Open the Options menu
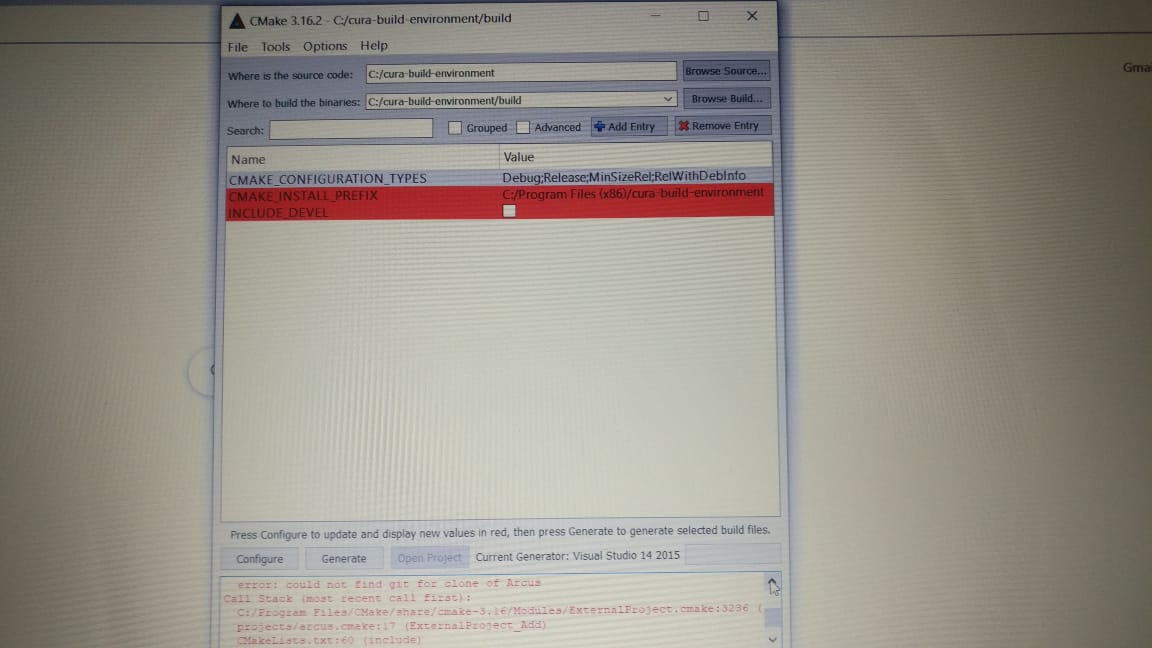Viewport: 1152px width, 648px height. tap(325, 46)
